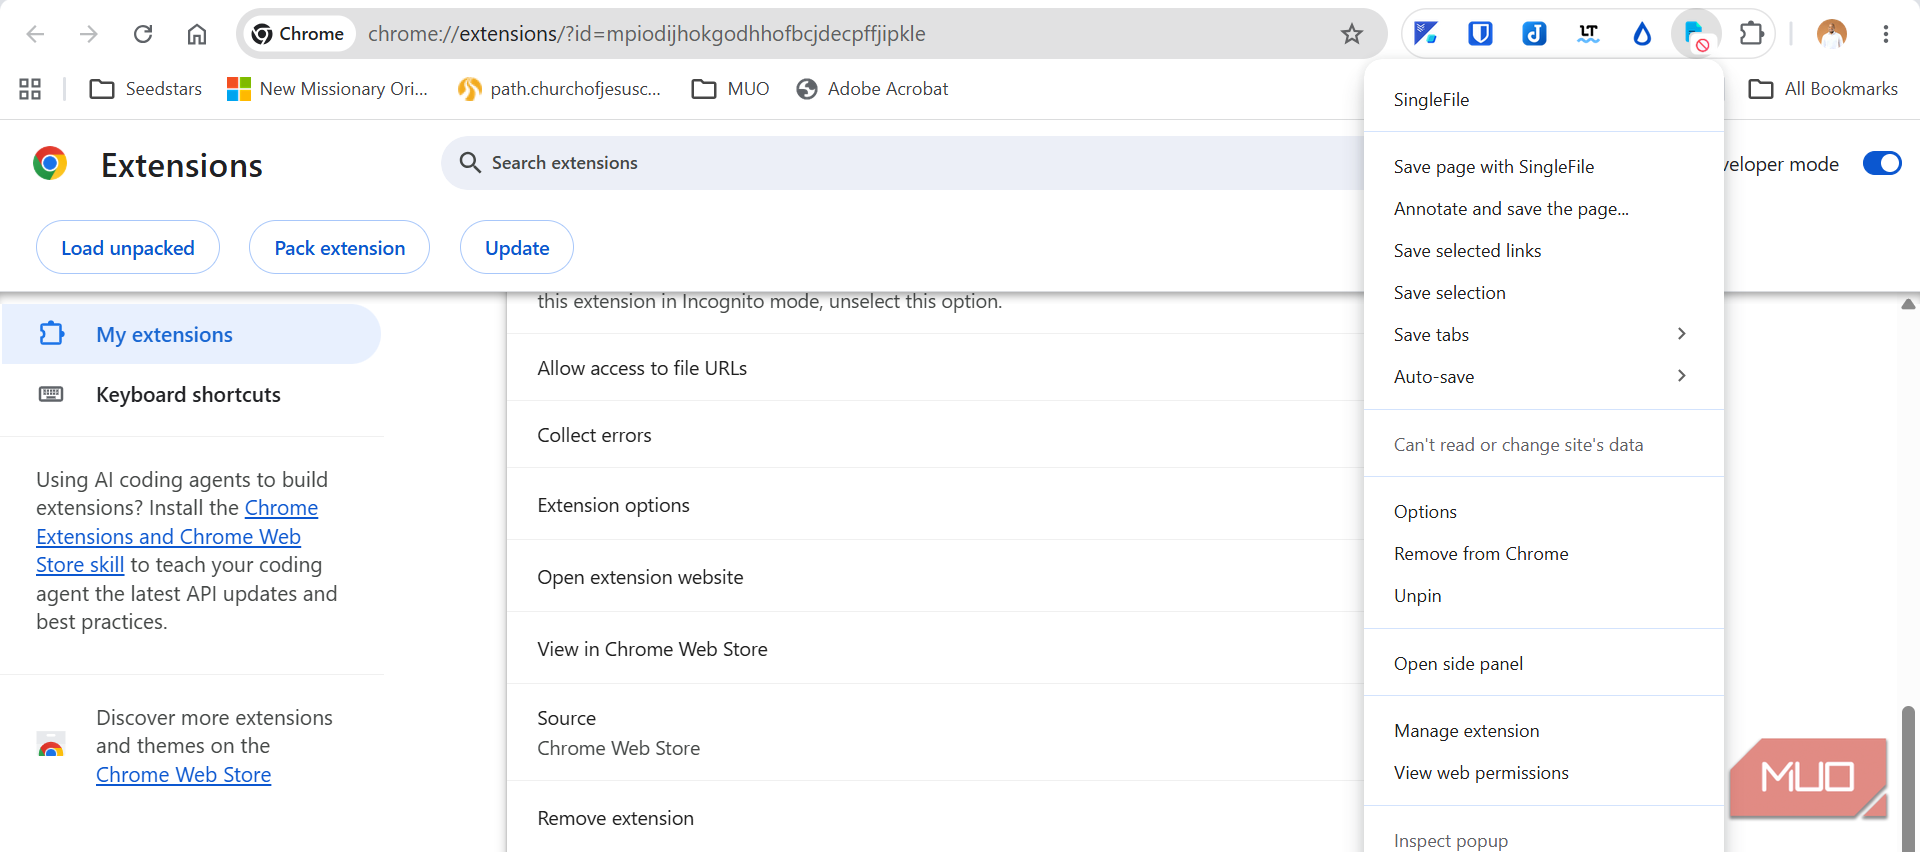This screenshot has width=1920, height=852.
Task: Choose Annotate and save the page
Action: 1544,208
